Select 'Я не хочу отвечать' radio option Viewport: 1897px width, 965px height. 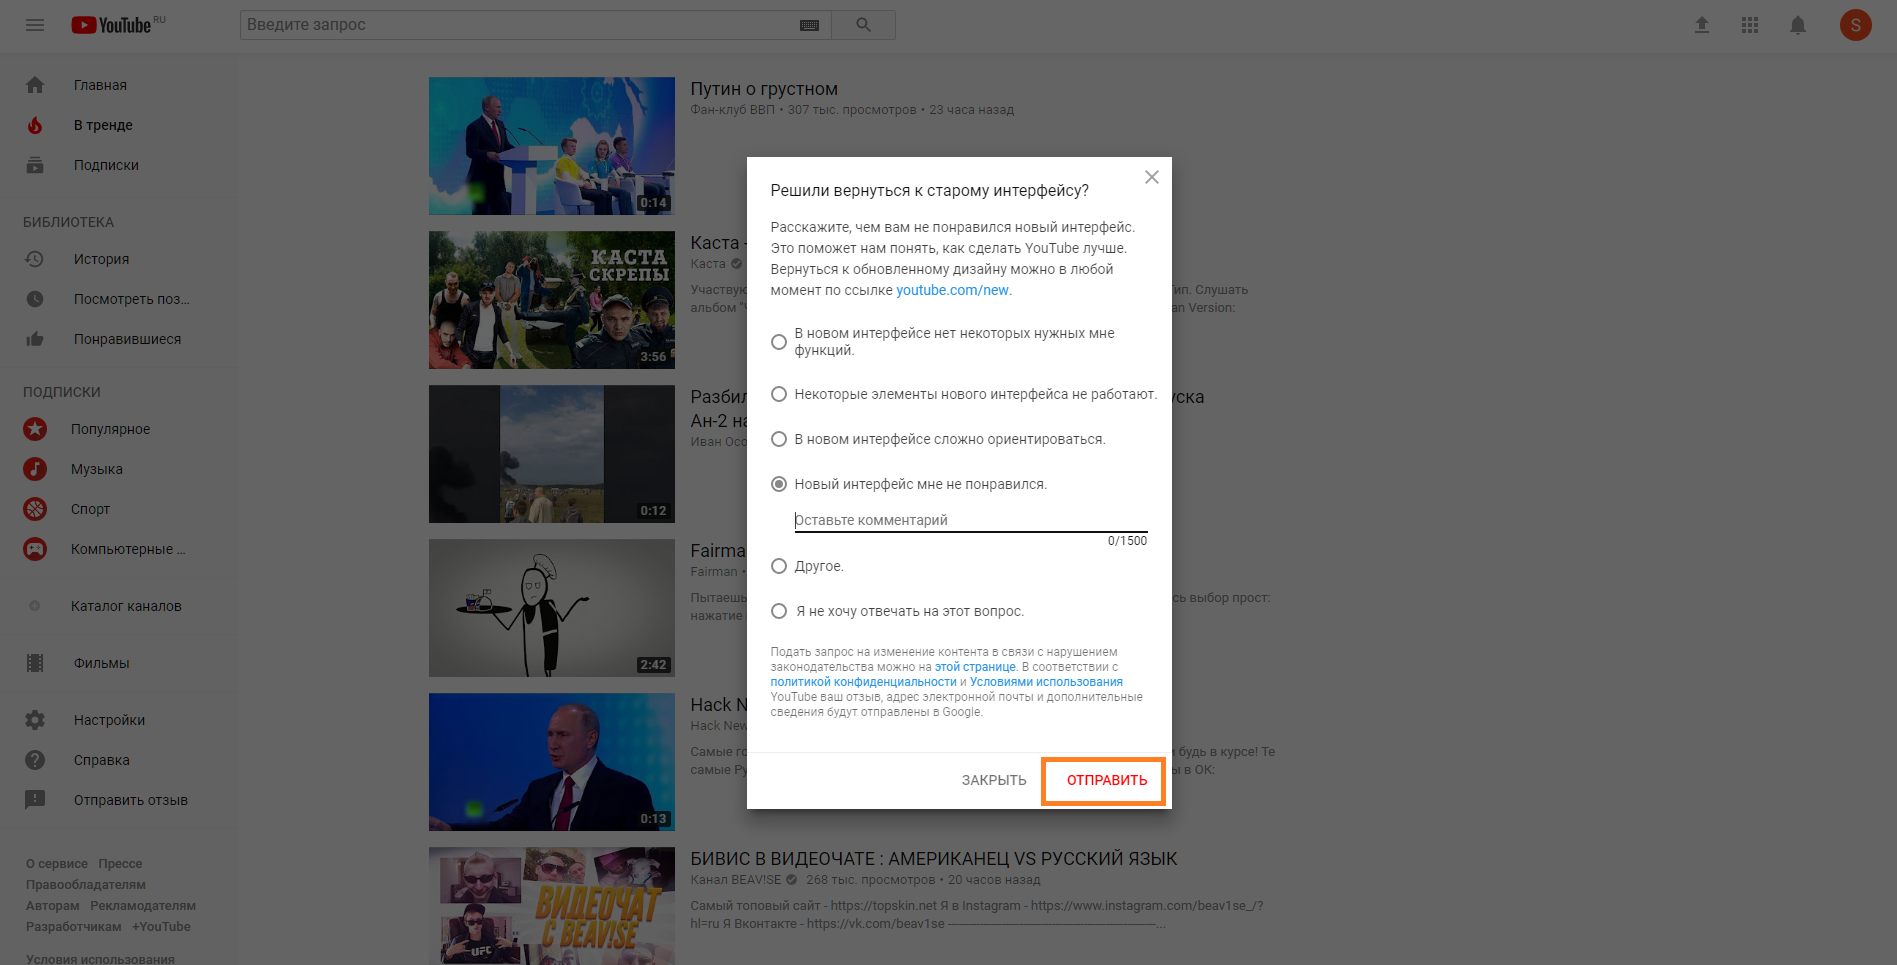[x=779, y=611]
